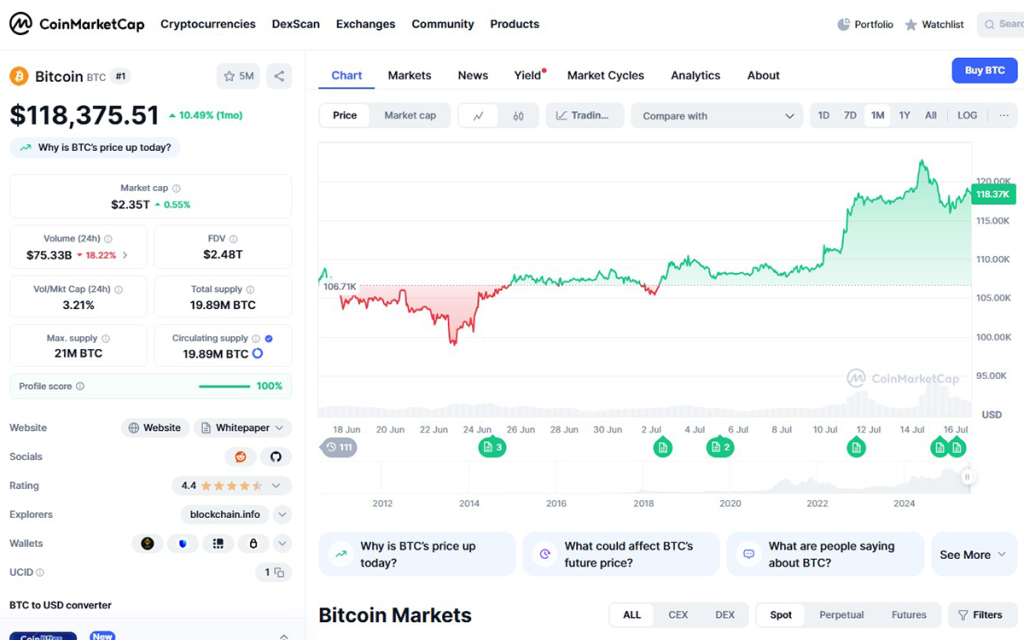Click info icon beside Total supply

point(250,289)
